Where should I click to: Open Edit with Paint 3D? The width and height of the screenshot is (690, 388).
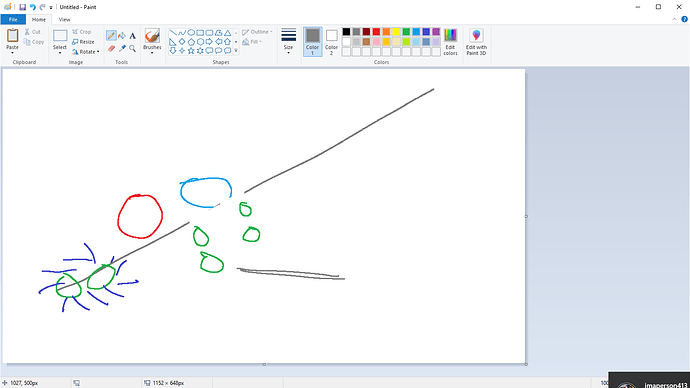(476, 42)
